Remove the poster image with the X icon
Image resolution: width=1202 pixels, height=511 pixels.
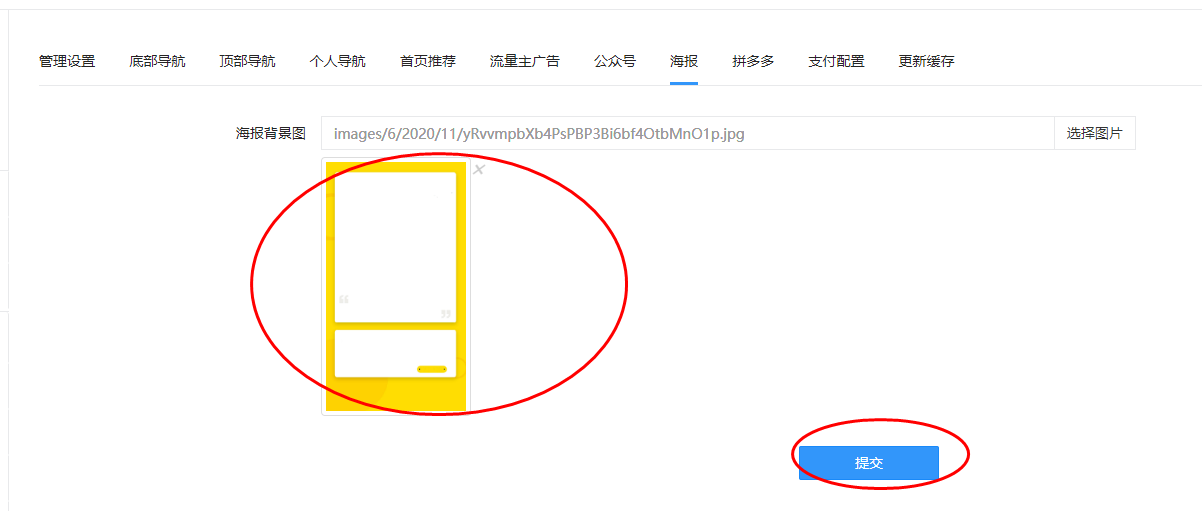pos(479,170)
